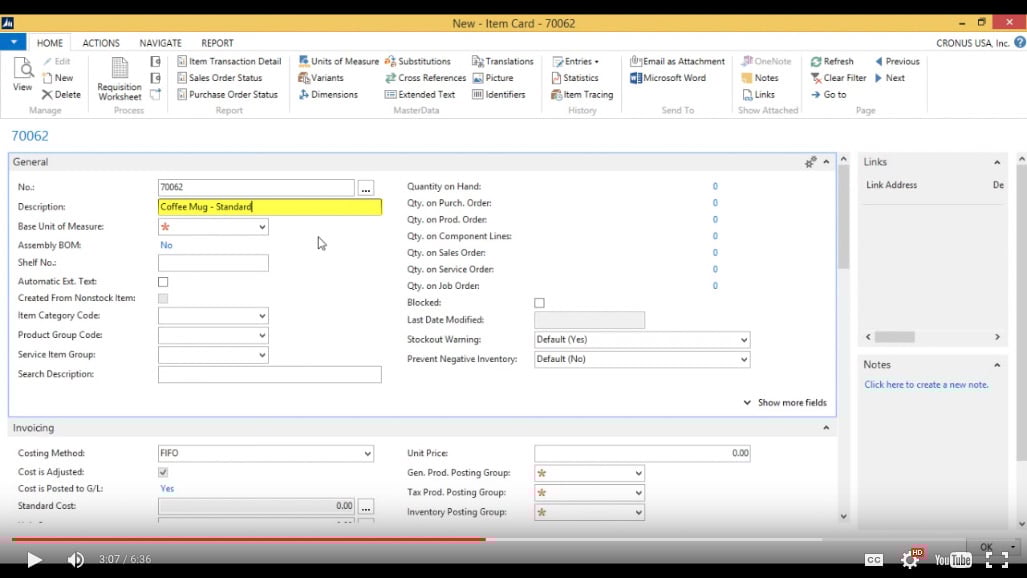Refresh the page
Image resolution: width=1027 pixels, height=578 pixels.
point(832,61)
